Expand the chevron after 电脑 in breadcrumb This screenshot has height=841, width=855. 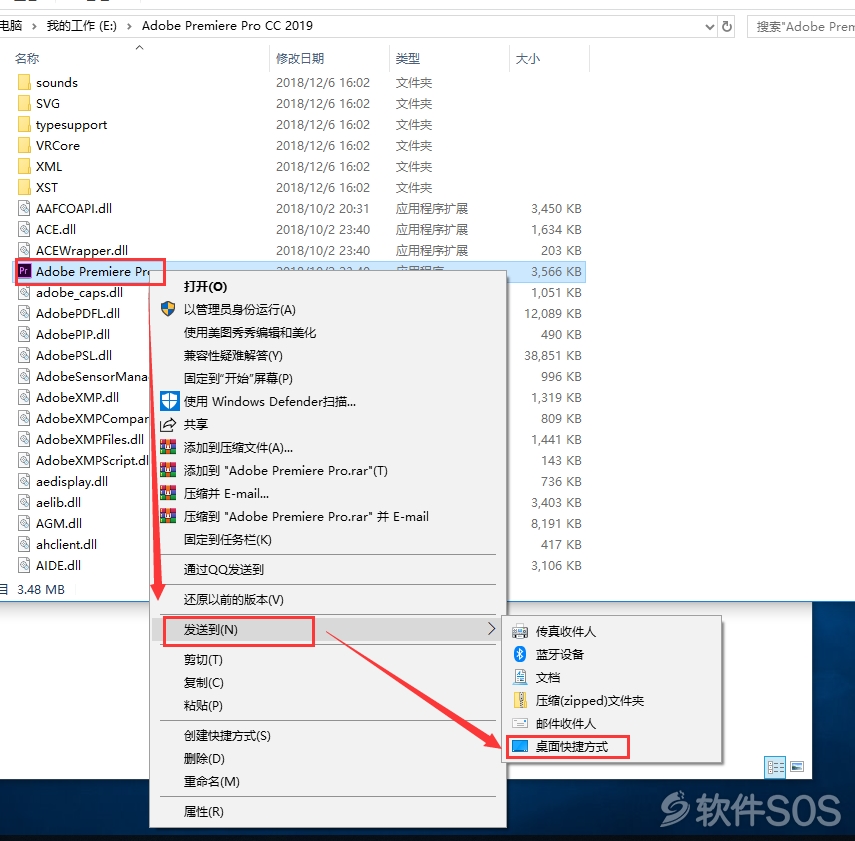(x=34, y=26)
